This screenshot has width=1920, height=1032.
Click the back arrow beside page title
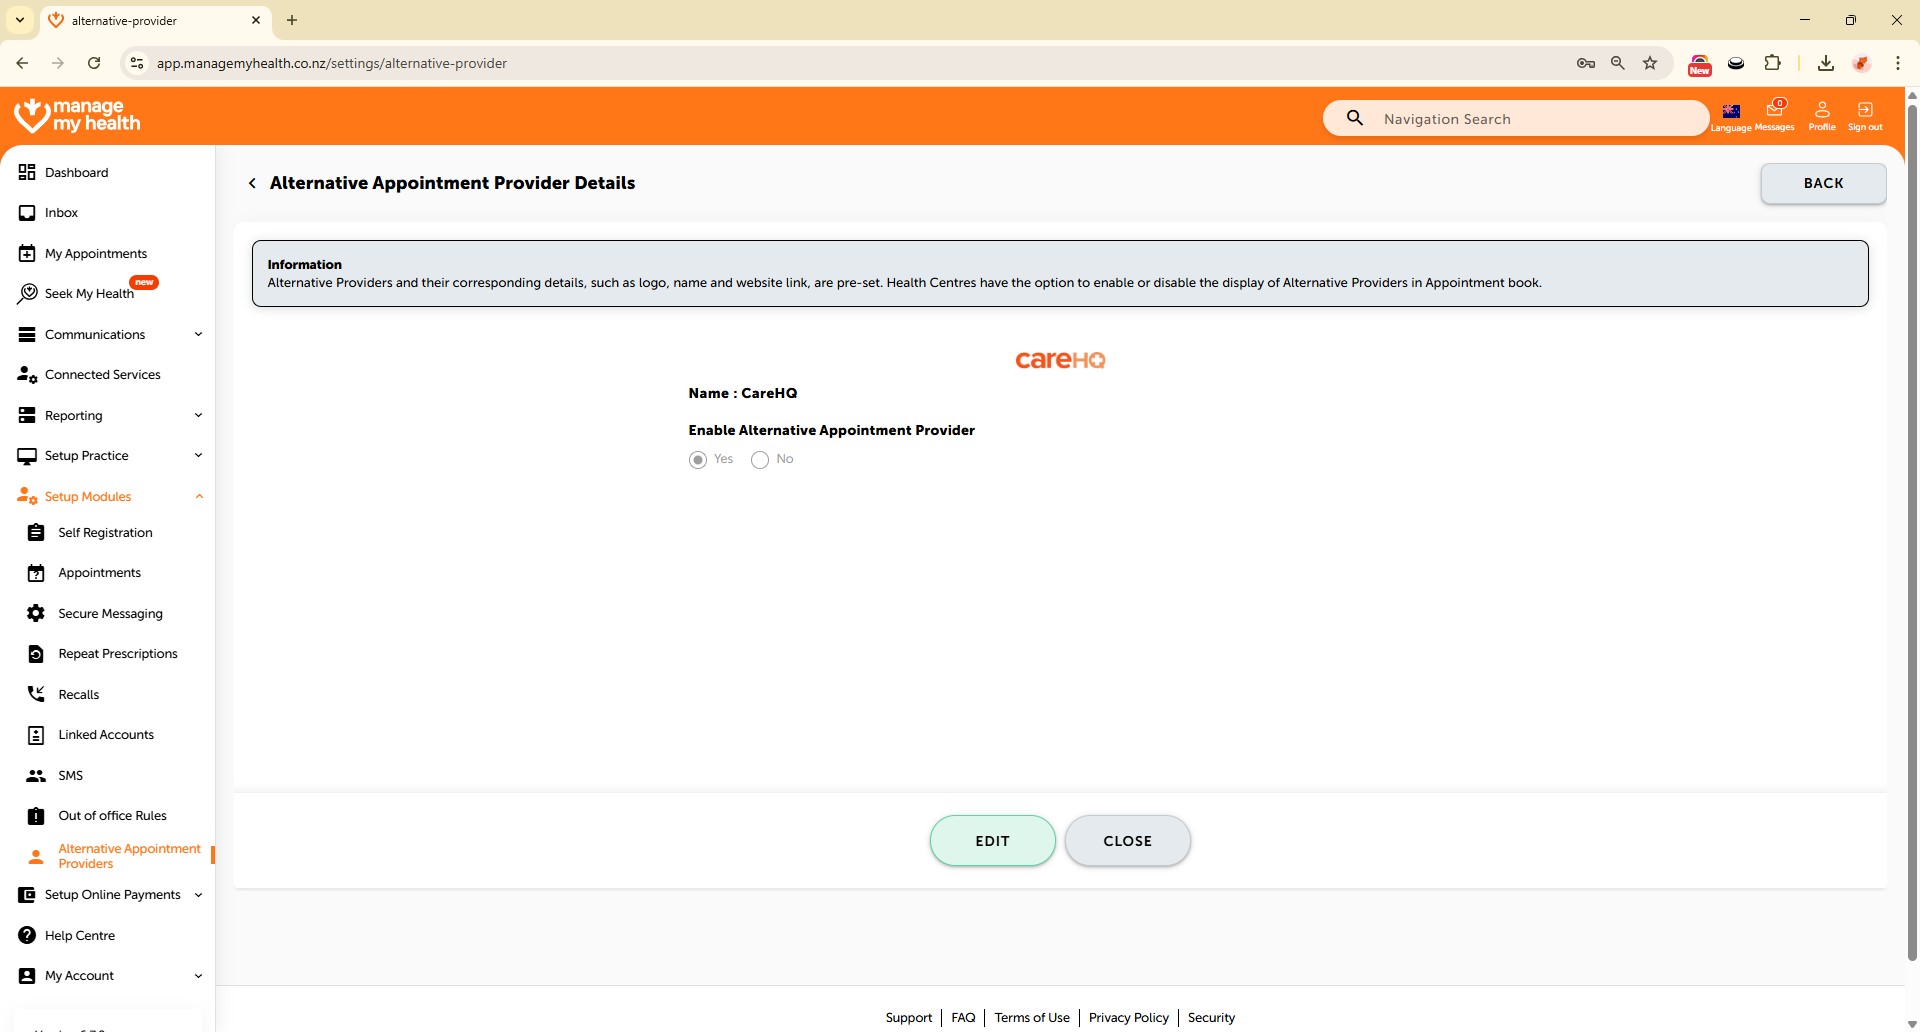[x=252, y=183]
